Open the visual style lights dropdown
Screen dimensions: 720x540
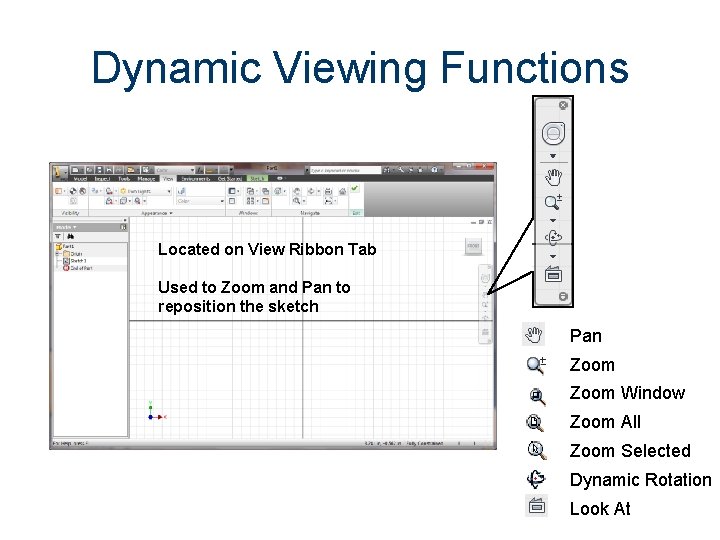(146, 191)
